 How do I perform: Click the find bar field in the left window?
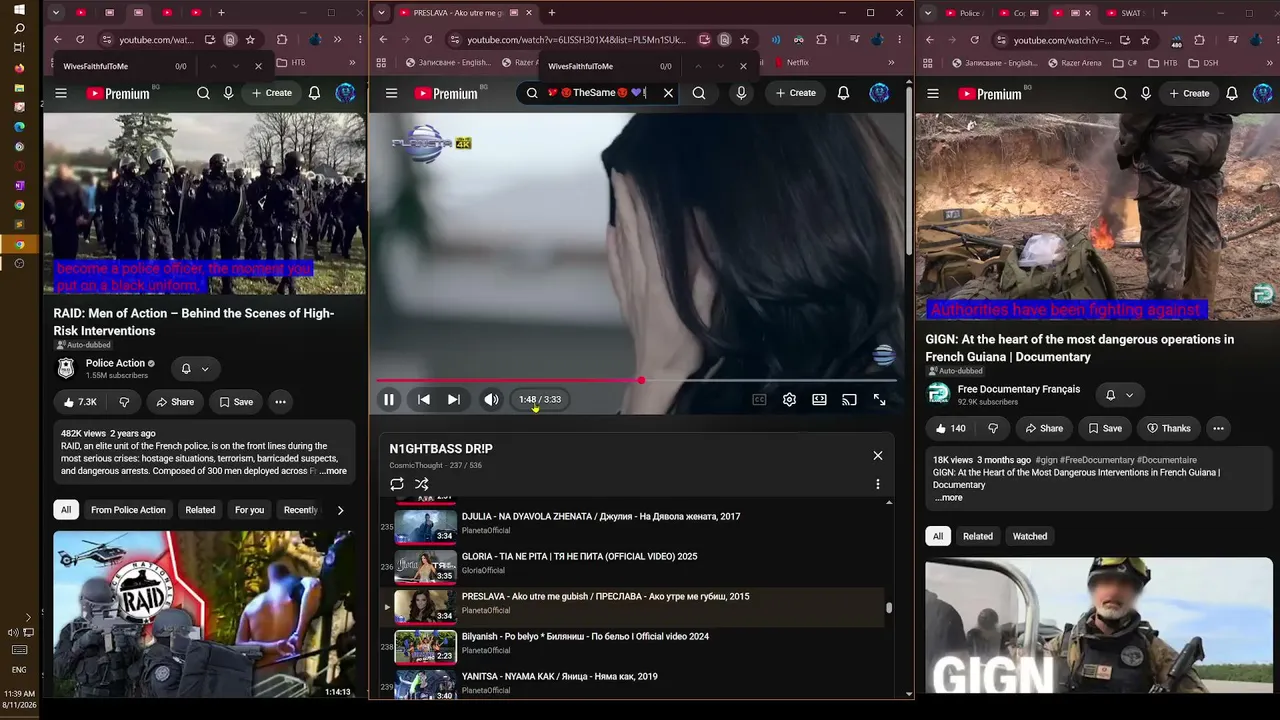coord(115,66)
